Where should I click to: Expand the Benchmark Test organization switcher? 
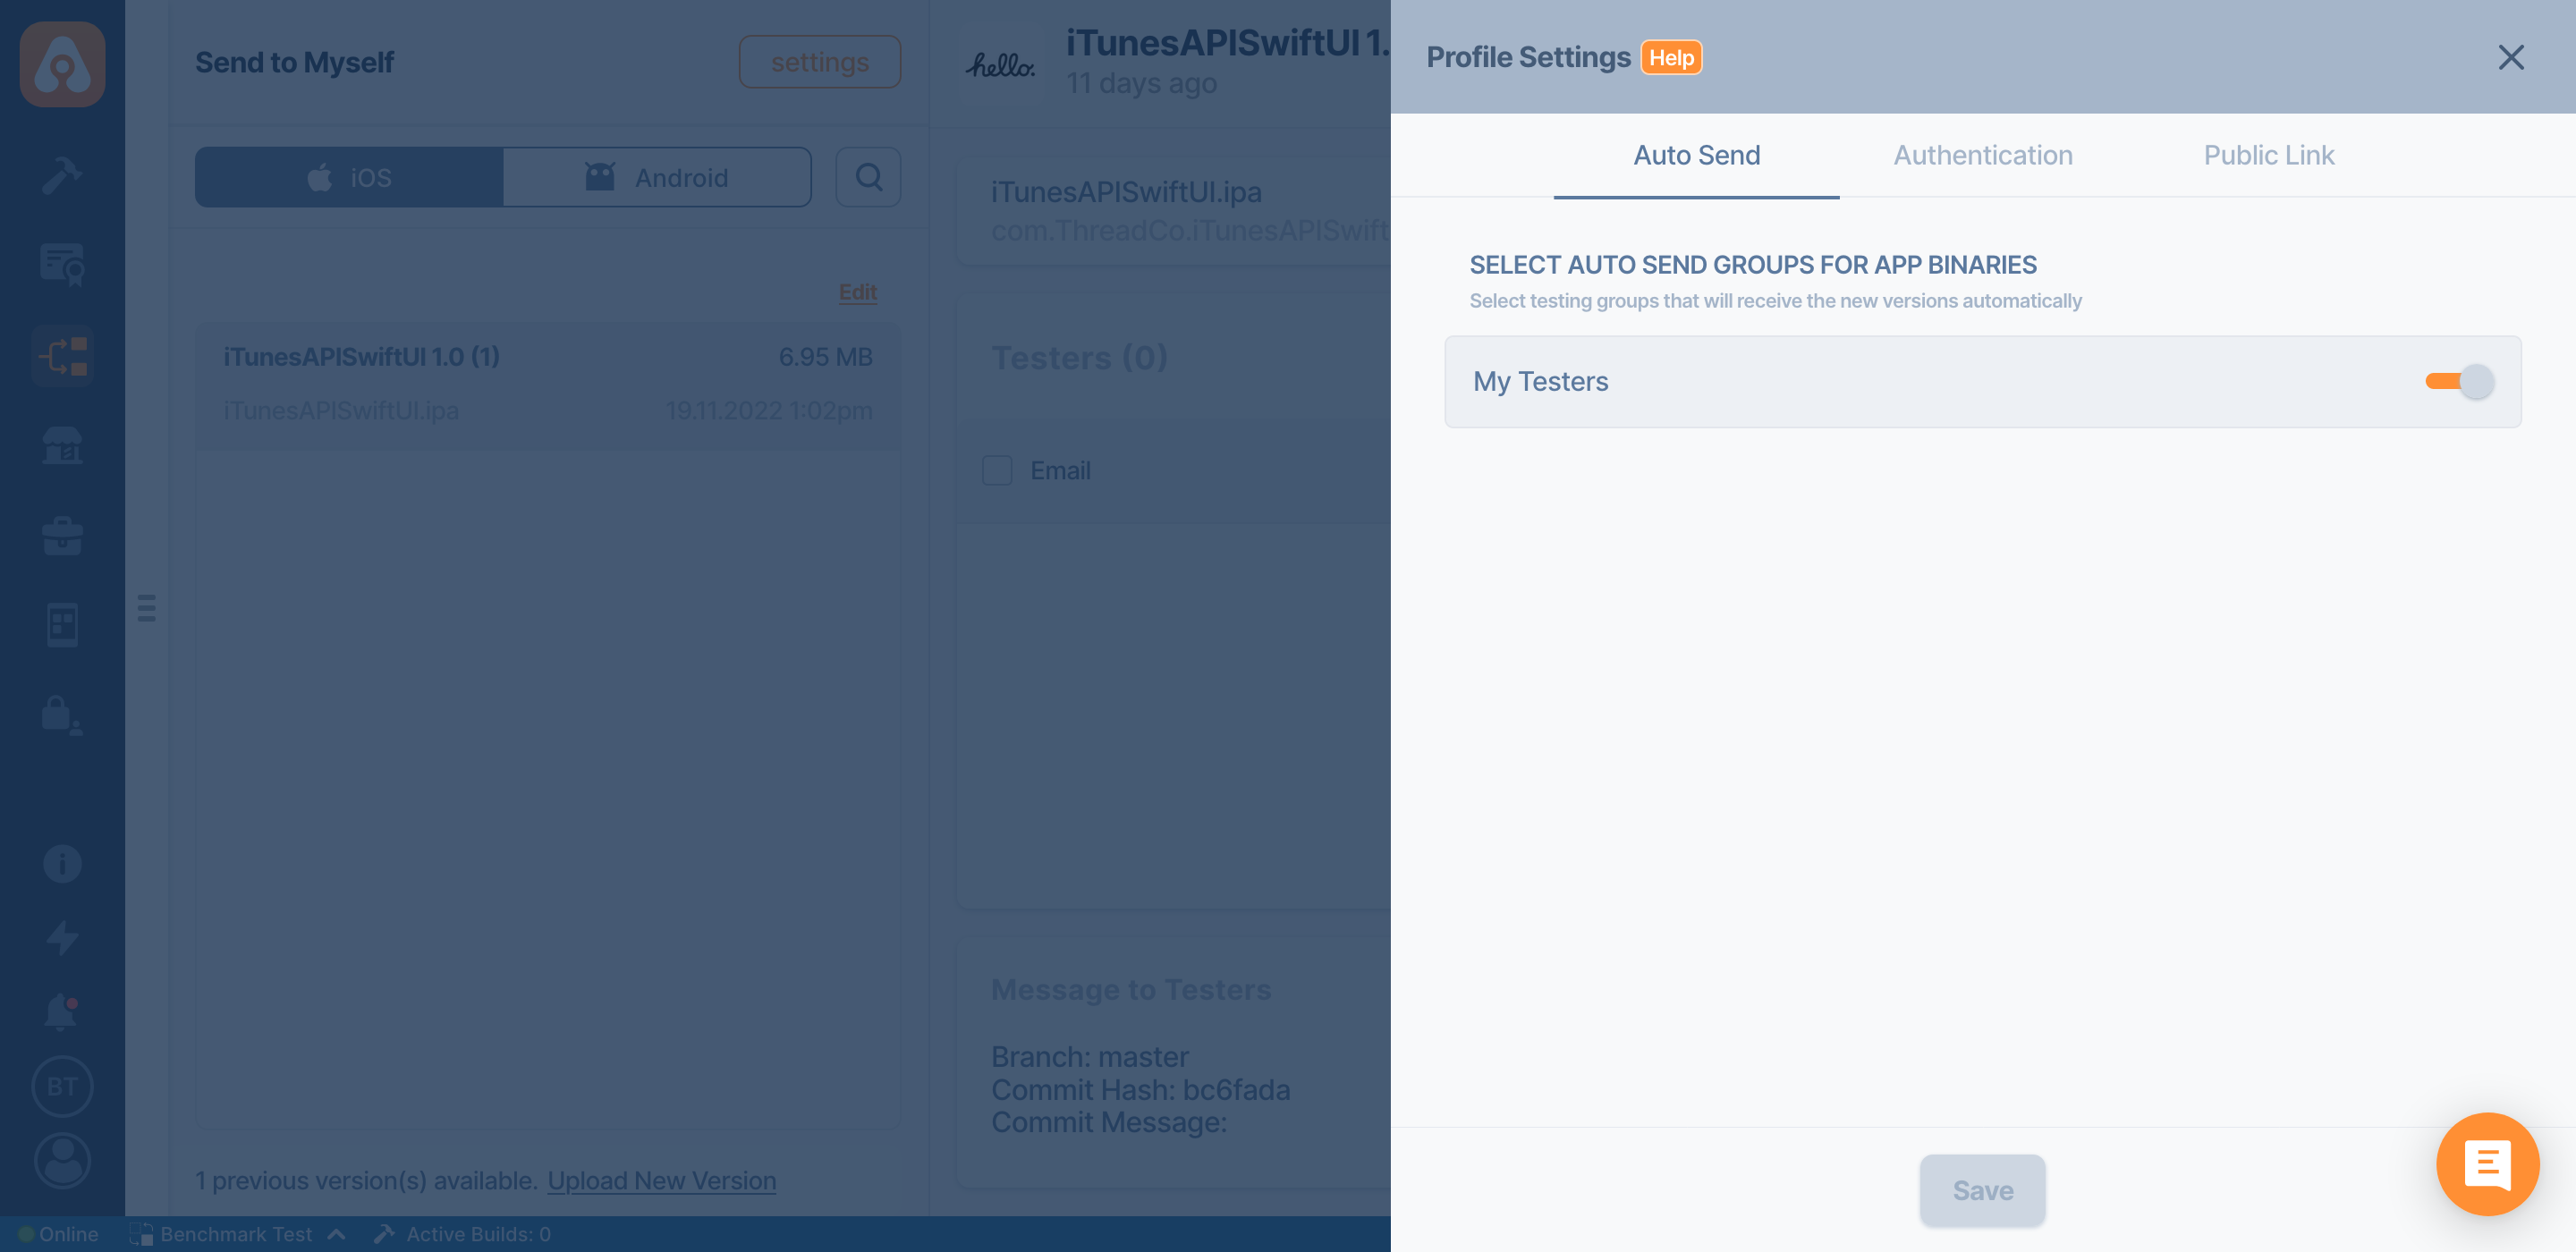coord(238,1234)
